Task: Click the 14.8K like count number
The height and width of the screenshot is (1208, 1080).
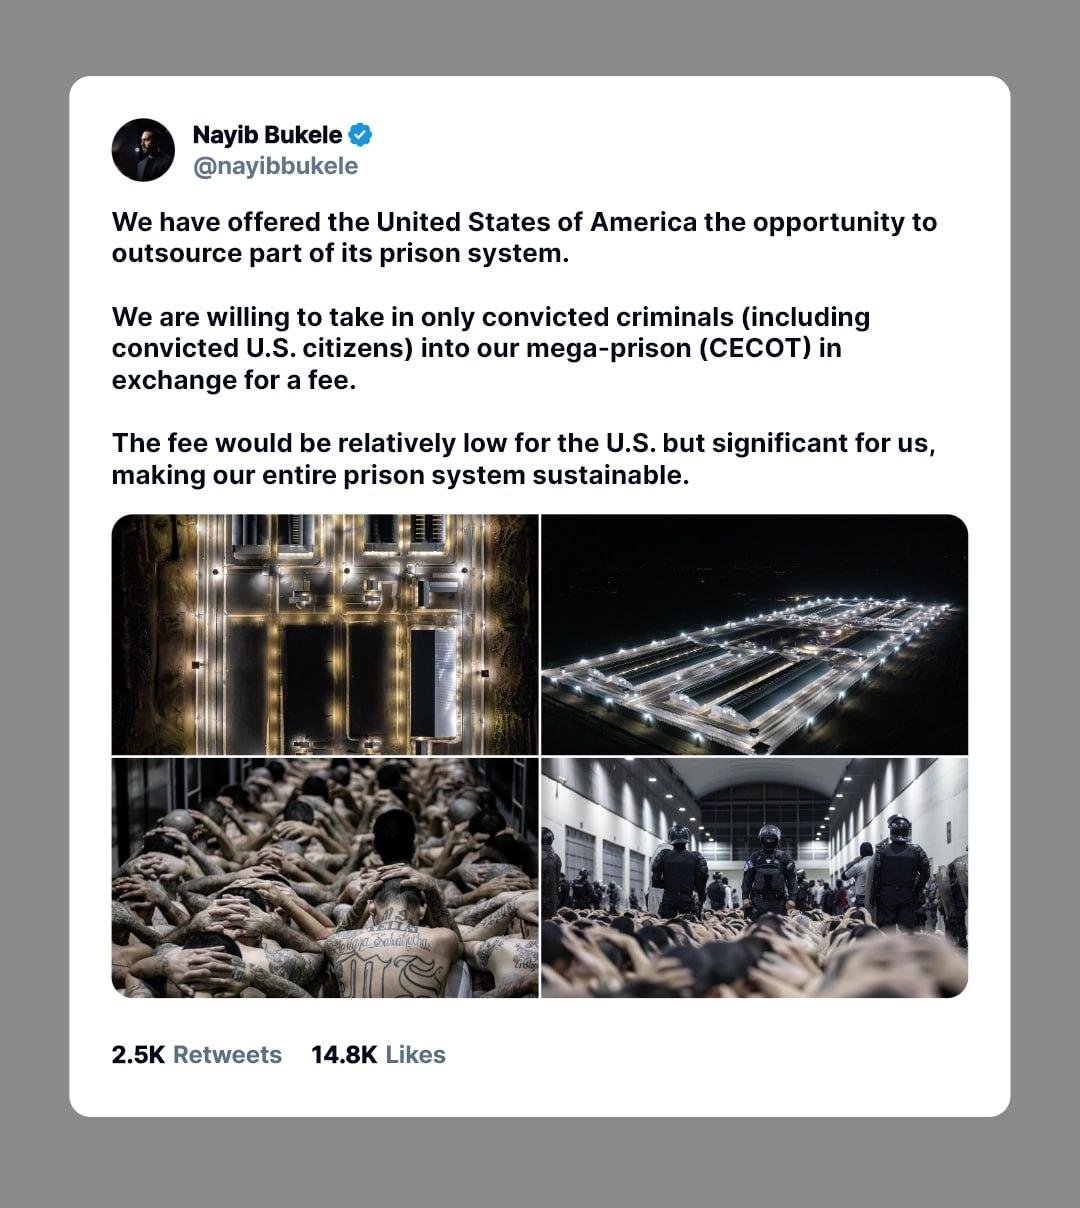Action: (x=344, y=1055)
